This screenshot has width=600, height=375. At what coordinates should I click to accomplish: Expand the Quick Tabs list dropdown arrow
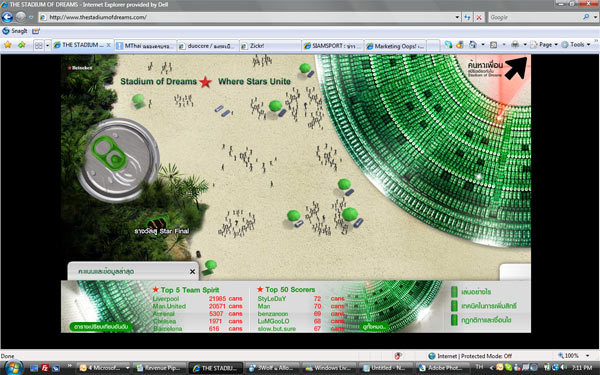[47, 46]
